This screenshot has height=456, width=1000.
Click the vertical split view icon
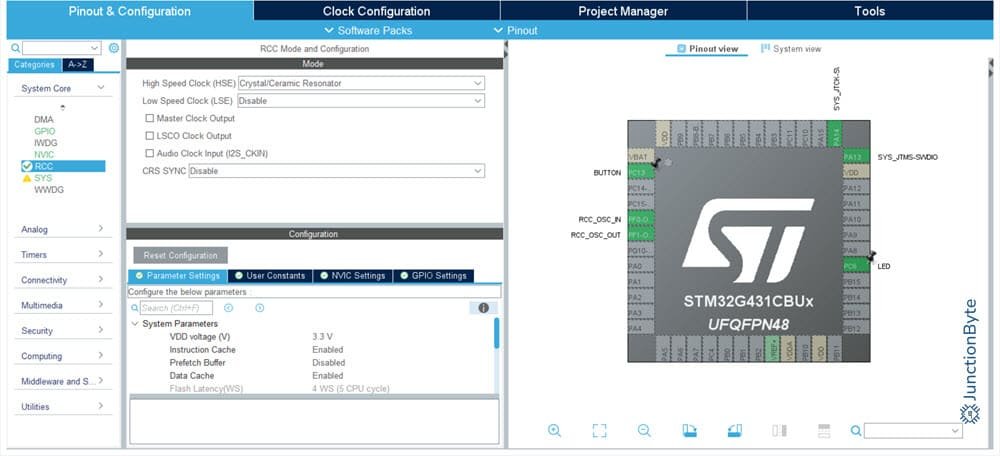coord(779,430)
